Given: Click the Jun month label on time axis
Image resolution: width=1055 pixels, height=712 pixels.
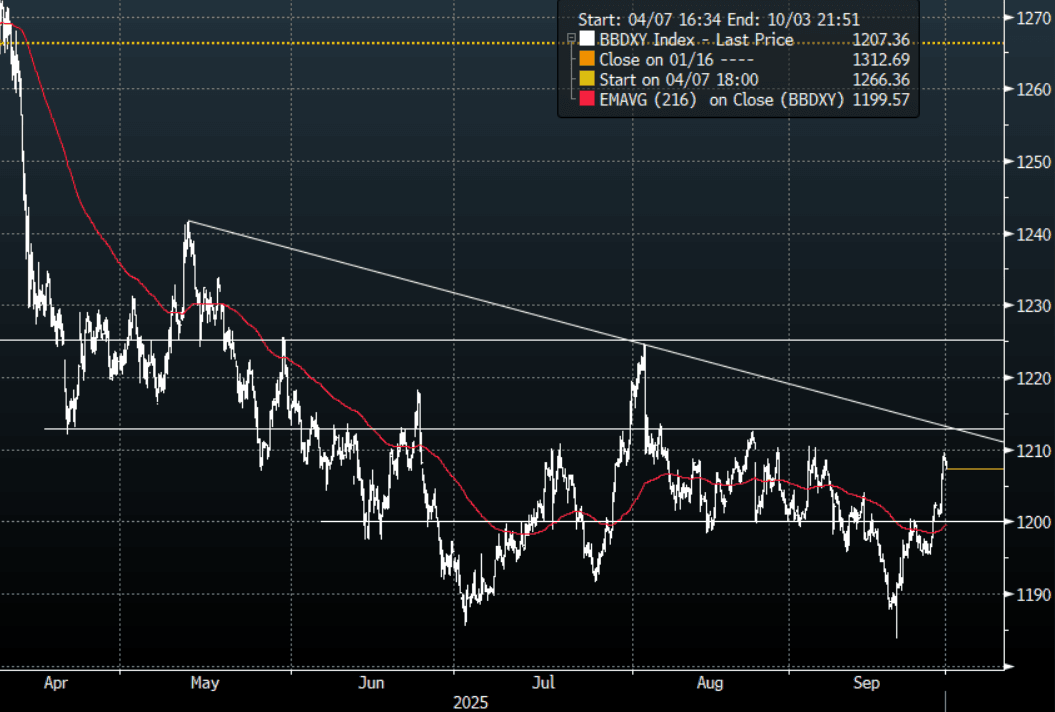Looking at the screenshot, I should 371,683.
